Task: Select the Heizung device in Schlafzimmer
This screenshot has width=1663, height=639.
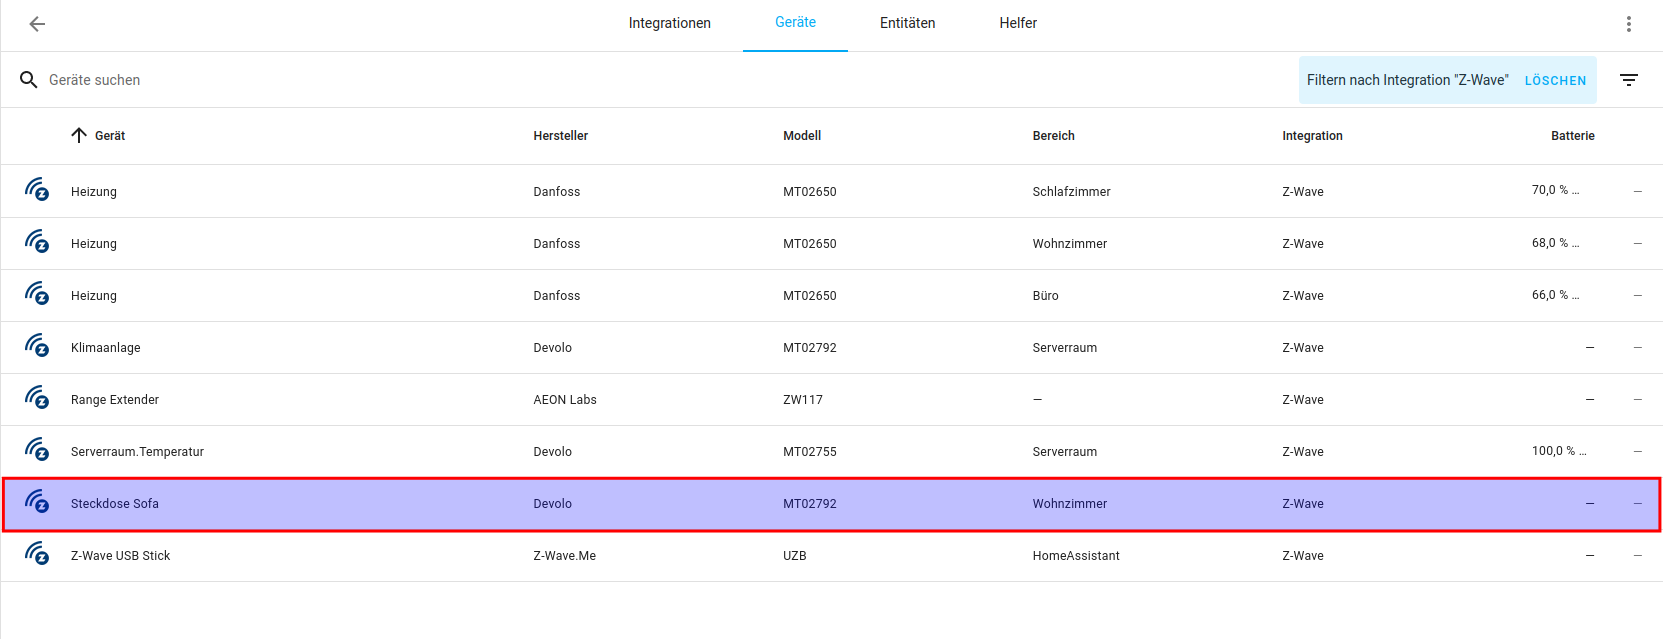Action: coord(94,192)
